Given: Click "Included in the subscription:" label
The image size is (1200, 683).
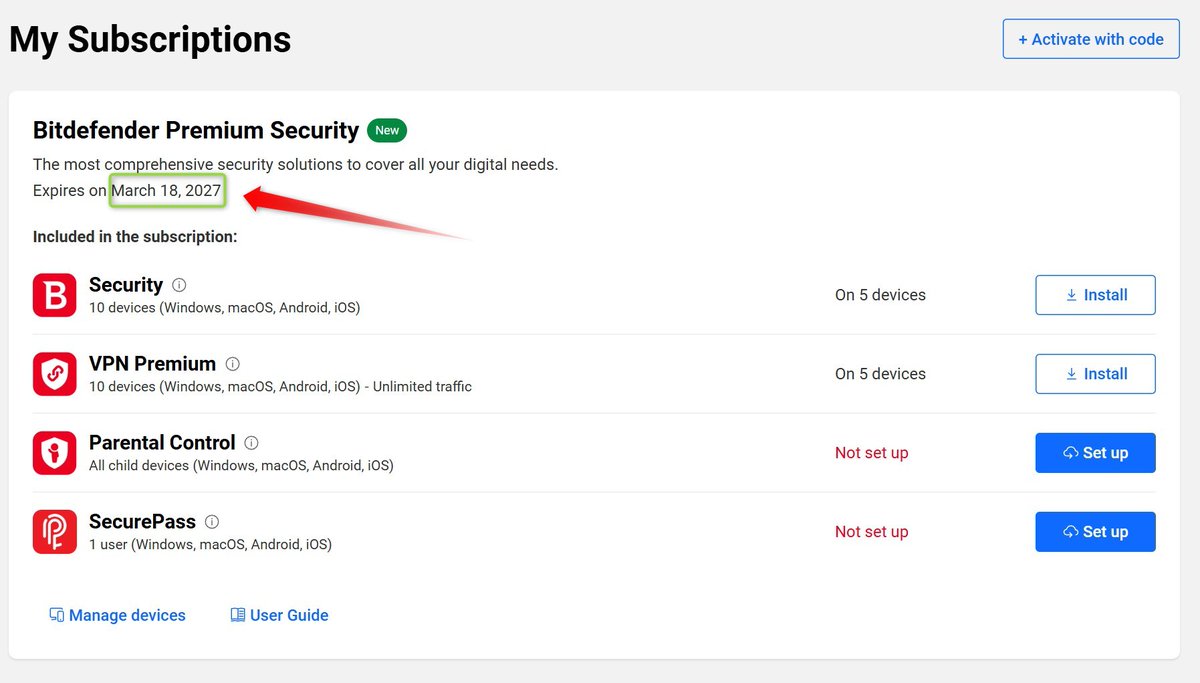Looking at the screenshot, I should (135, 237).
